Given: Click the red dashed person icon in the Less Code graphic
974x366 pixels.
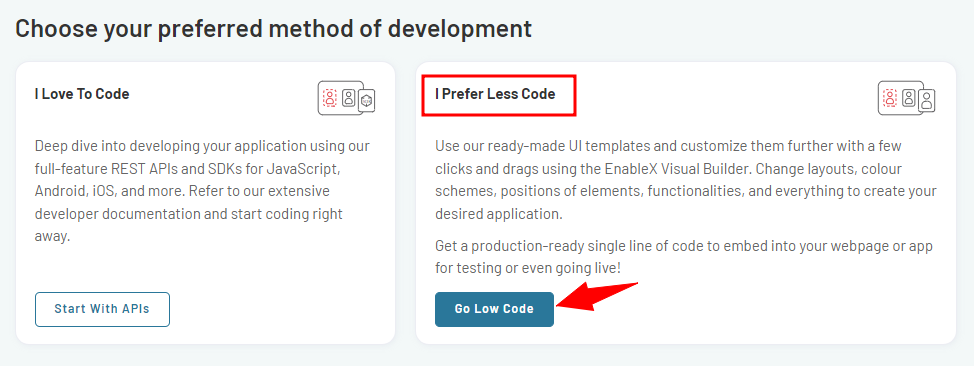Looking at the screenshot, I should tap(890, 98).
